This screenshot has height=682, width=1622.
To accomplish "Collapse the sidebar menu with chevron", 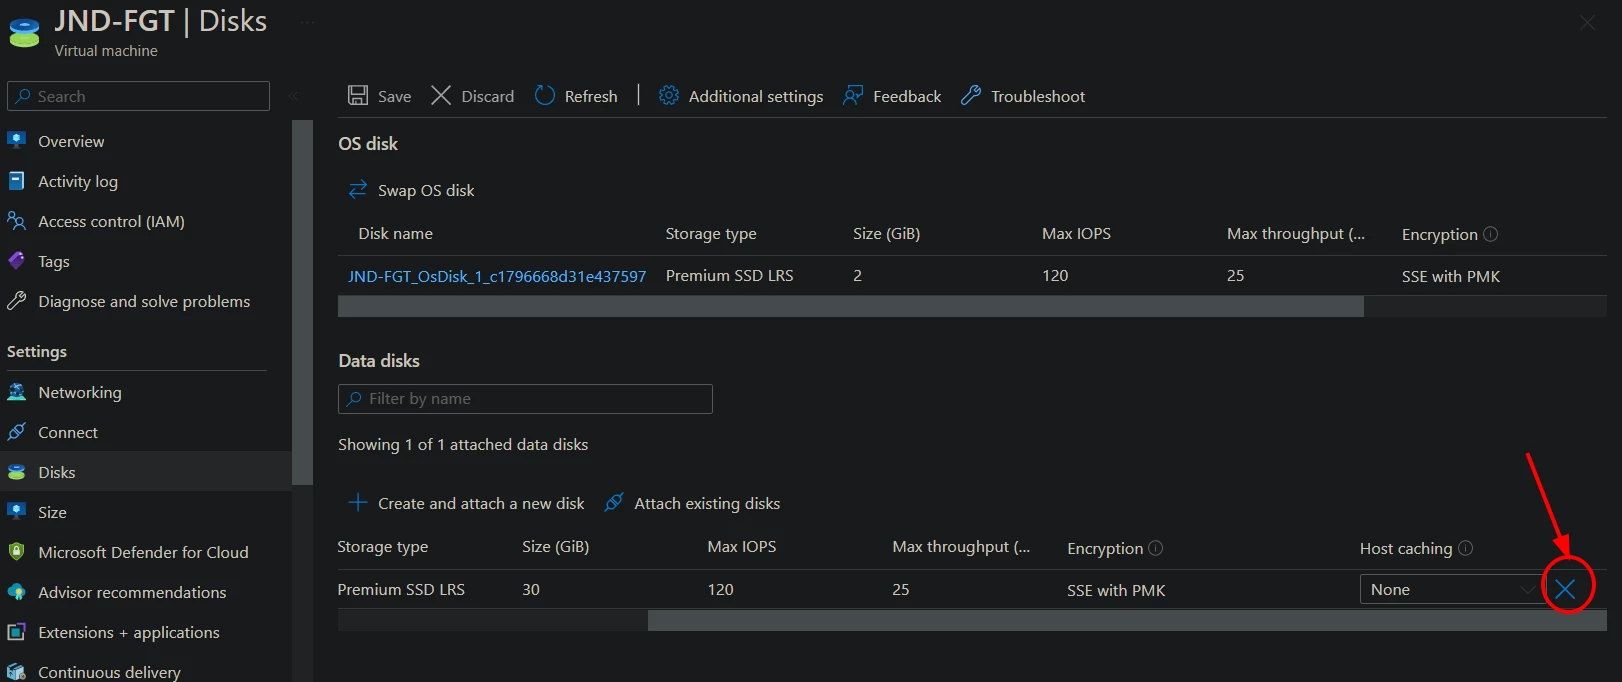I will coord(293,96).
